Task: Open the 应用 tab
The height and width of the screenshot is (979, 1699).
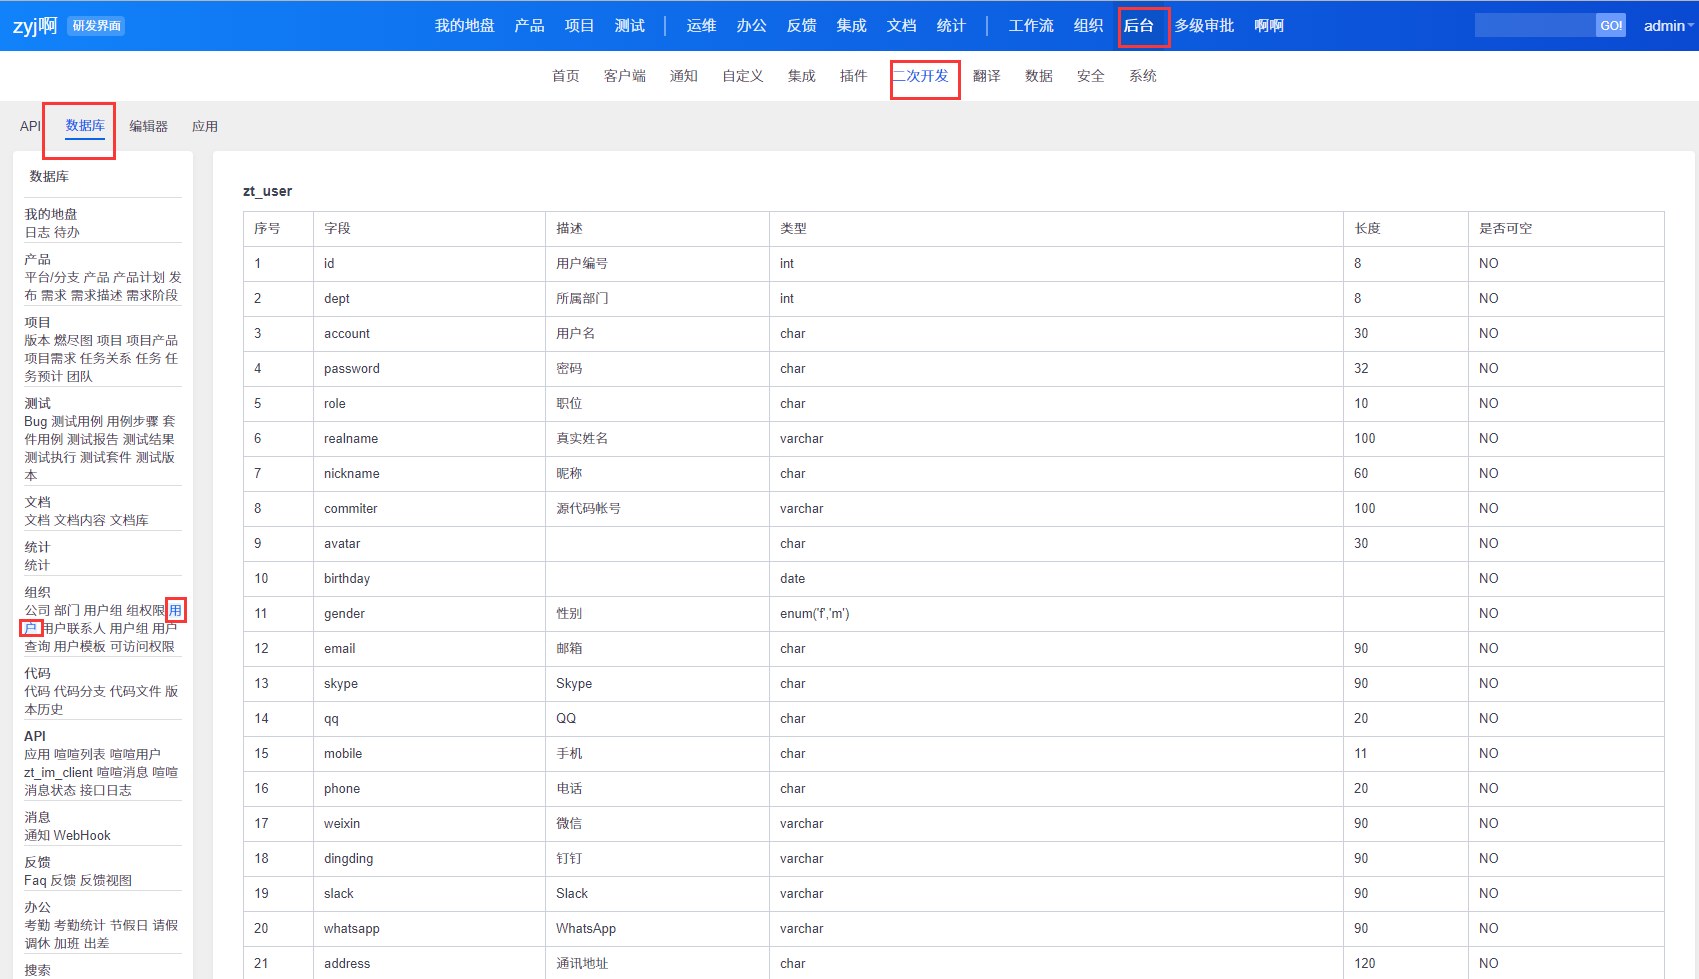Action: tap(205, 126)
